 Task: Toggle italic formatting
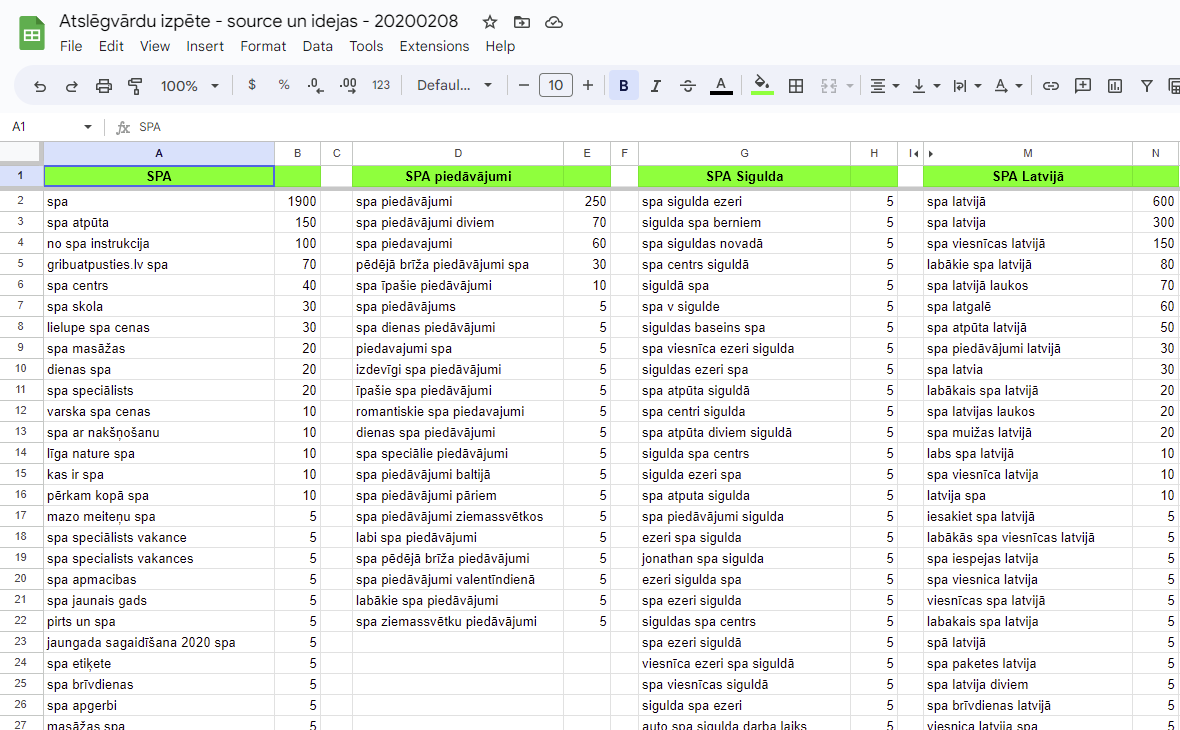point(656,86)
